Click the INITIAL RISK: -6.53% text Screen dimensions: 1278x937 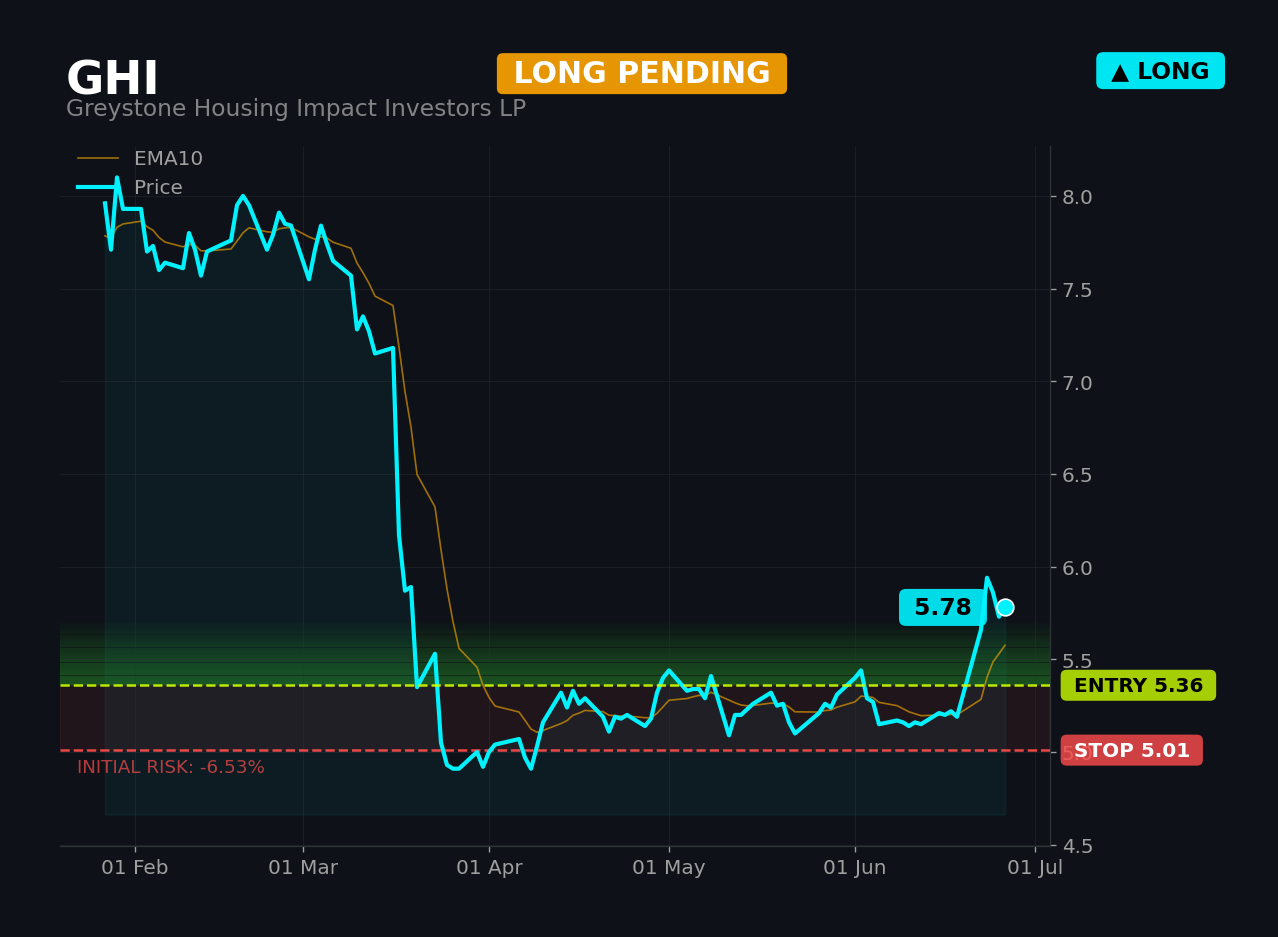click(x=171, y=767)
